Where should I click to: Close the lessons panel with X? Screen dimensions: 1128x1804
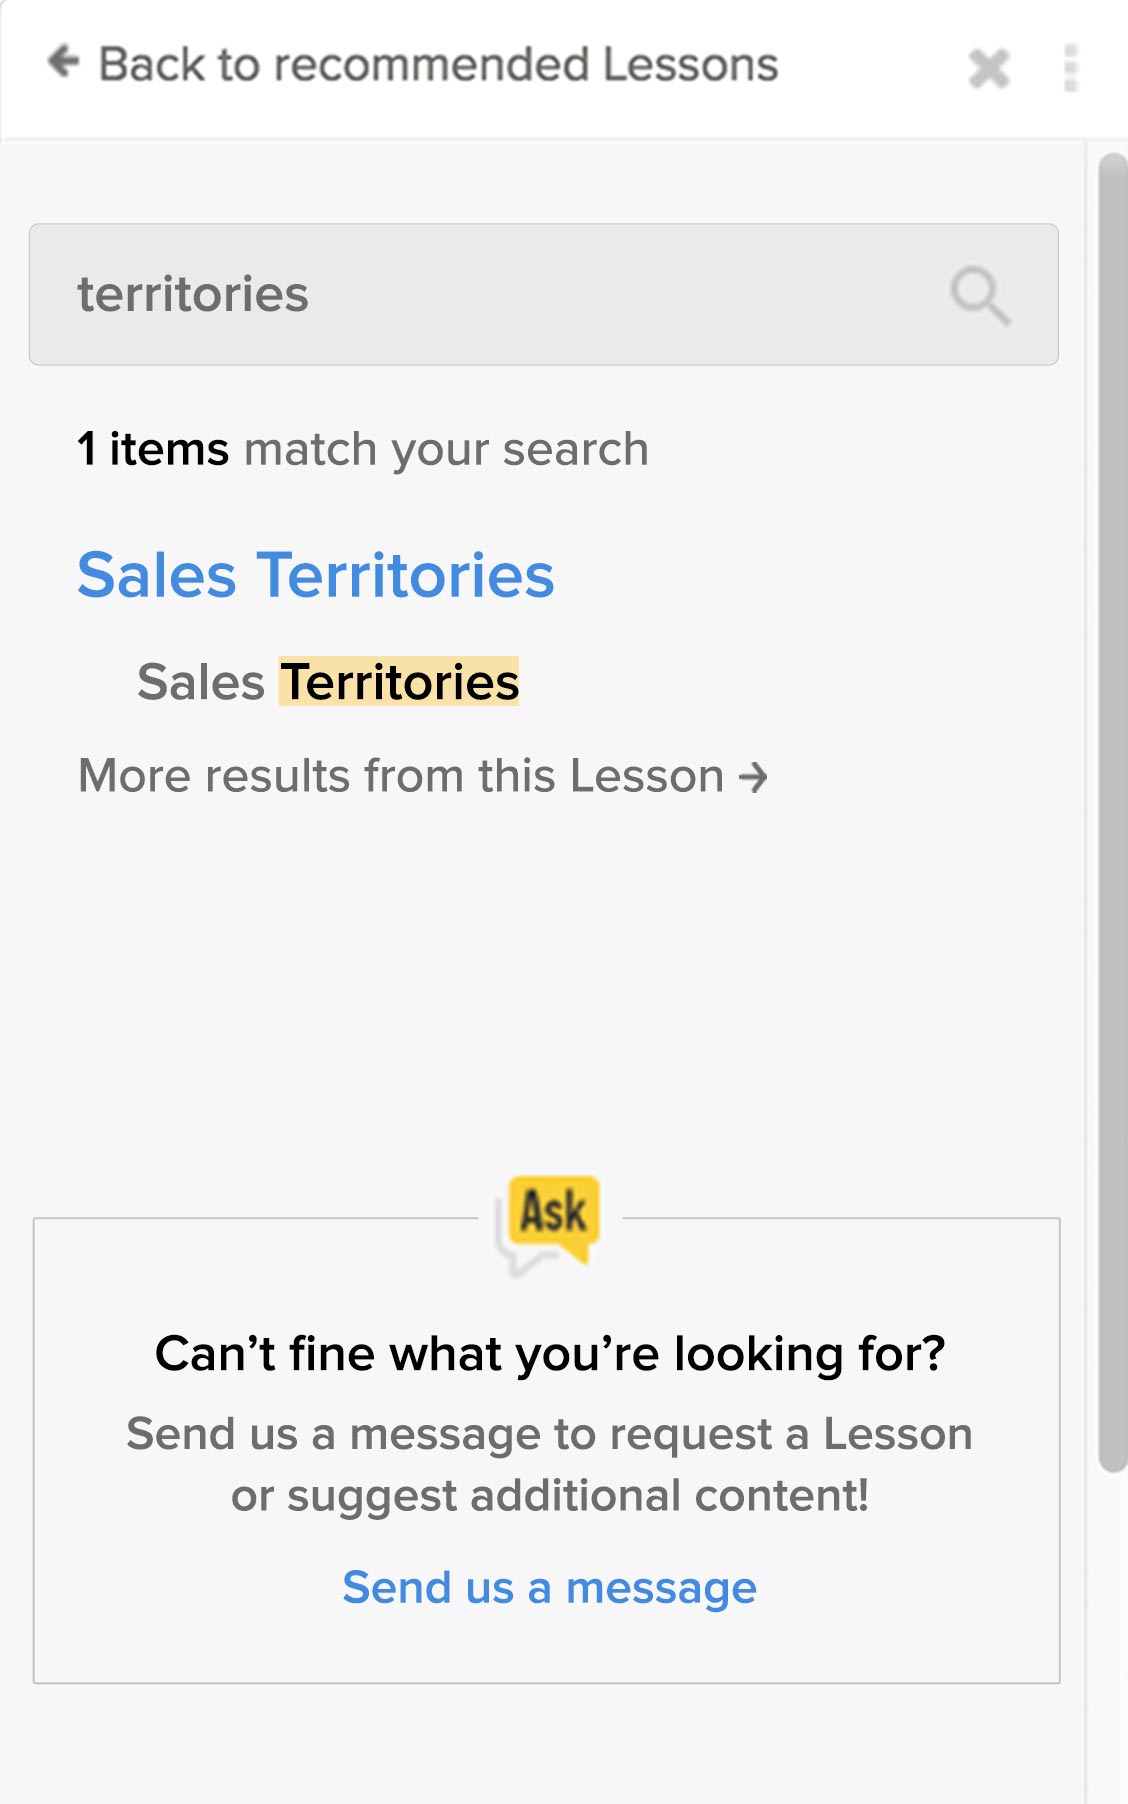pyautogui.click(x=989, y=68)
